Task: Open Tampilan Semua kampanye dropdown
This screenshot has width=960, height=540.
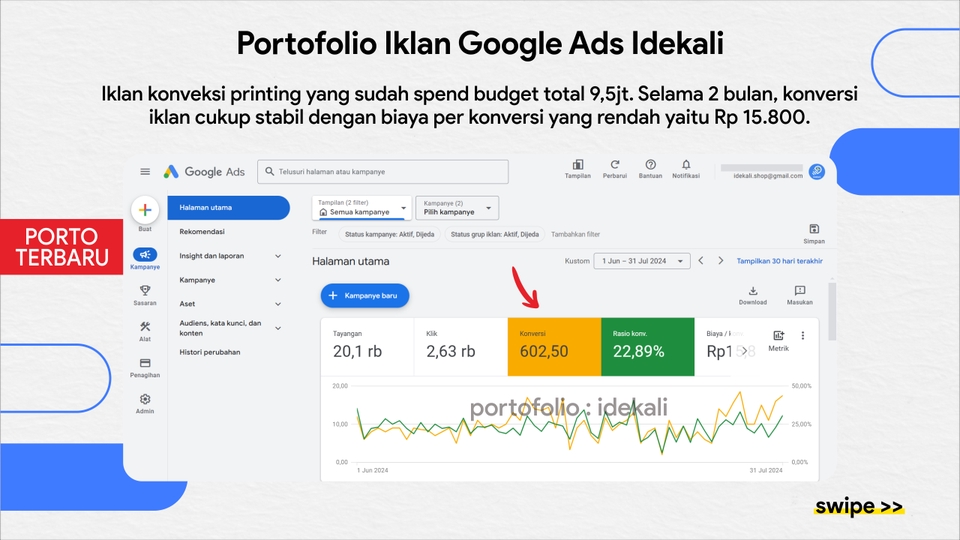Action: (361, 208)
